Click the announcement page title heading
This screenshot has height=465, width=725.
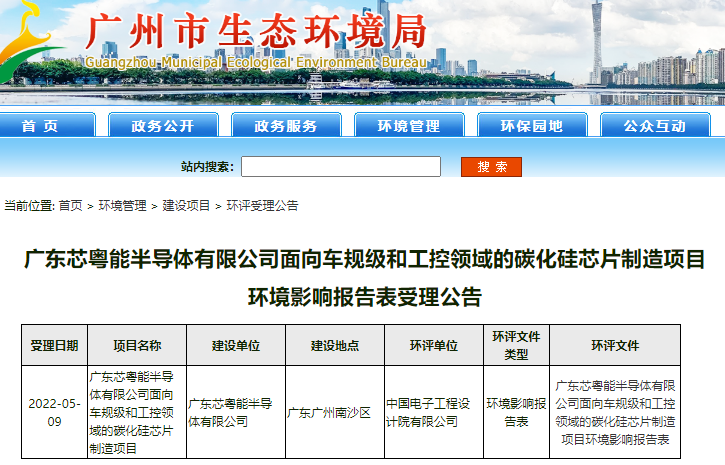point(364,278)
